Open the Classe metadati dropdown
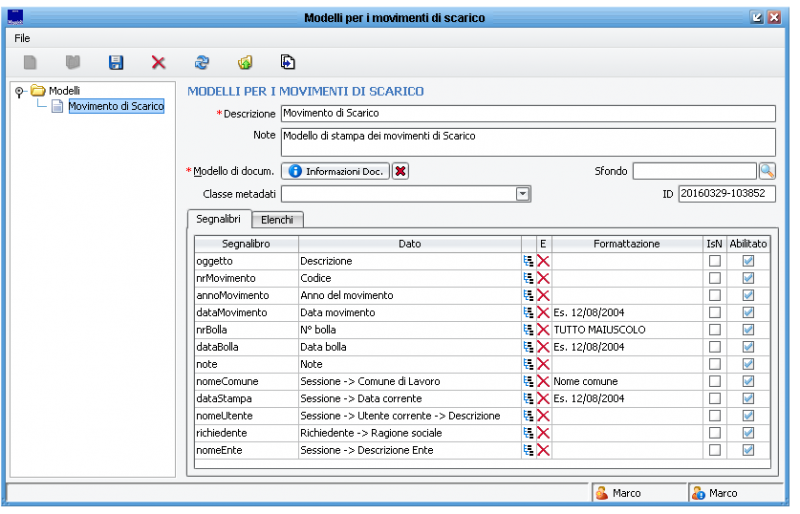800x514 pixels. pyautogui.click(x=523, y=194)
